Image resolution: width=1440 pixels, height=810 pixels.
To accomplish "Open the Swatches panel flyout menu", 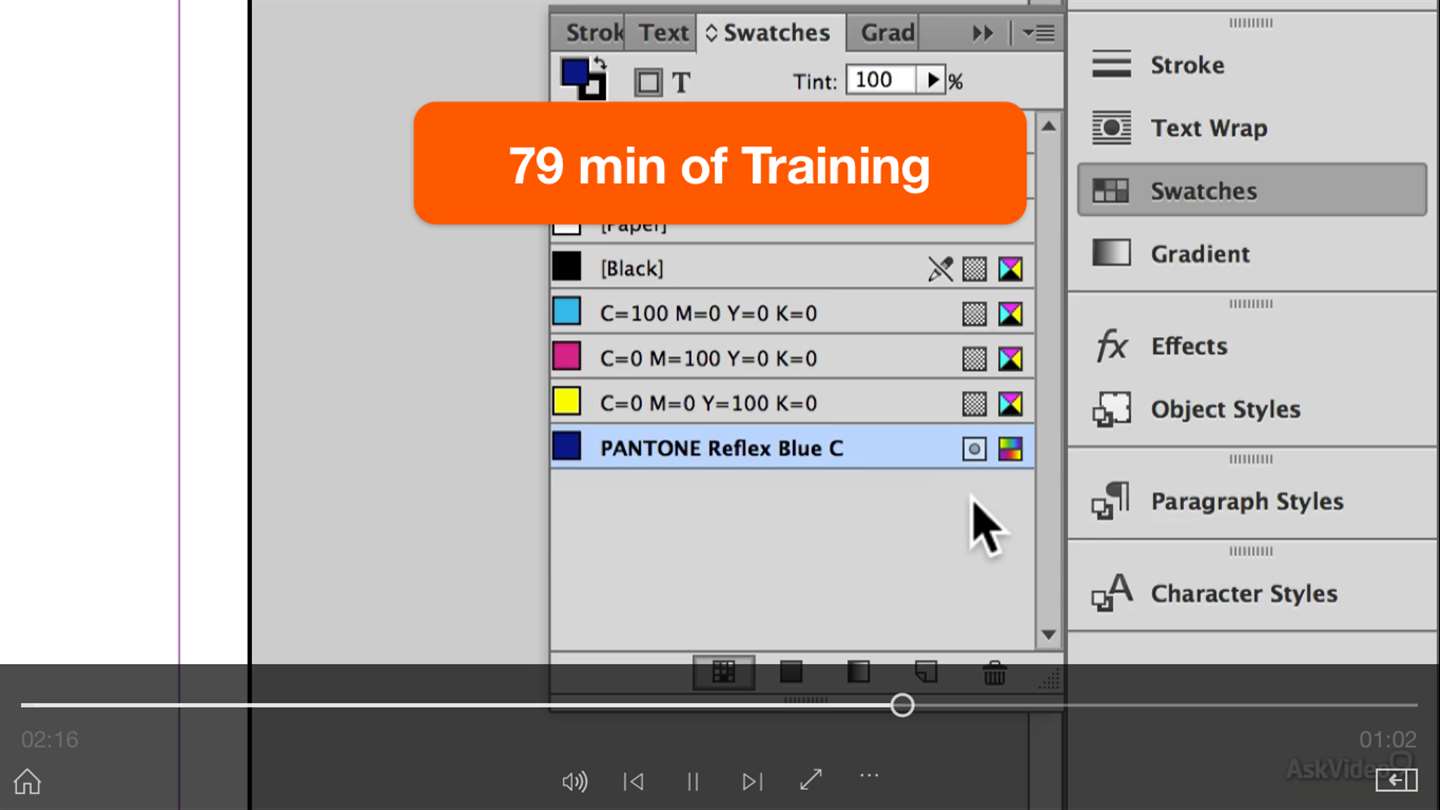I will pos(1038,34).
